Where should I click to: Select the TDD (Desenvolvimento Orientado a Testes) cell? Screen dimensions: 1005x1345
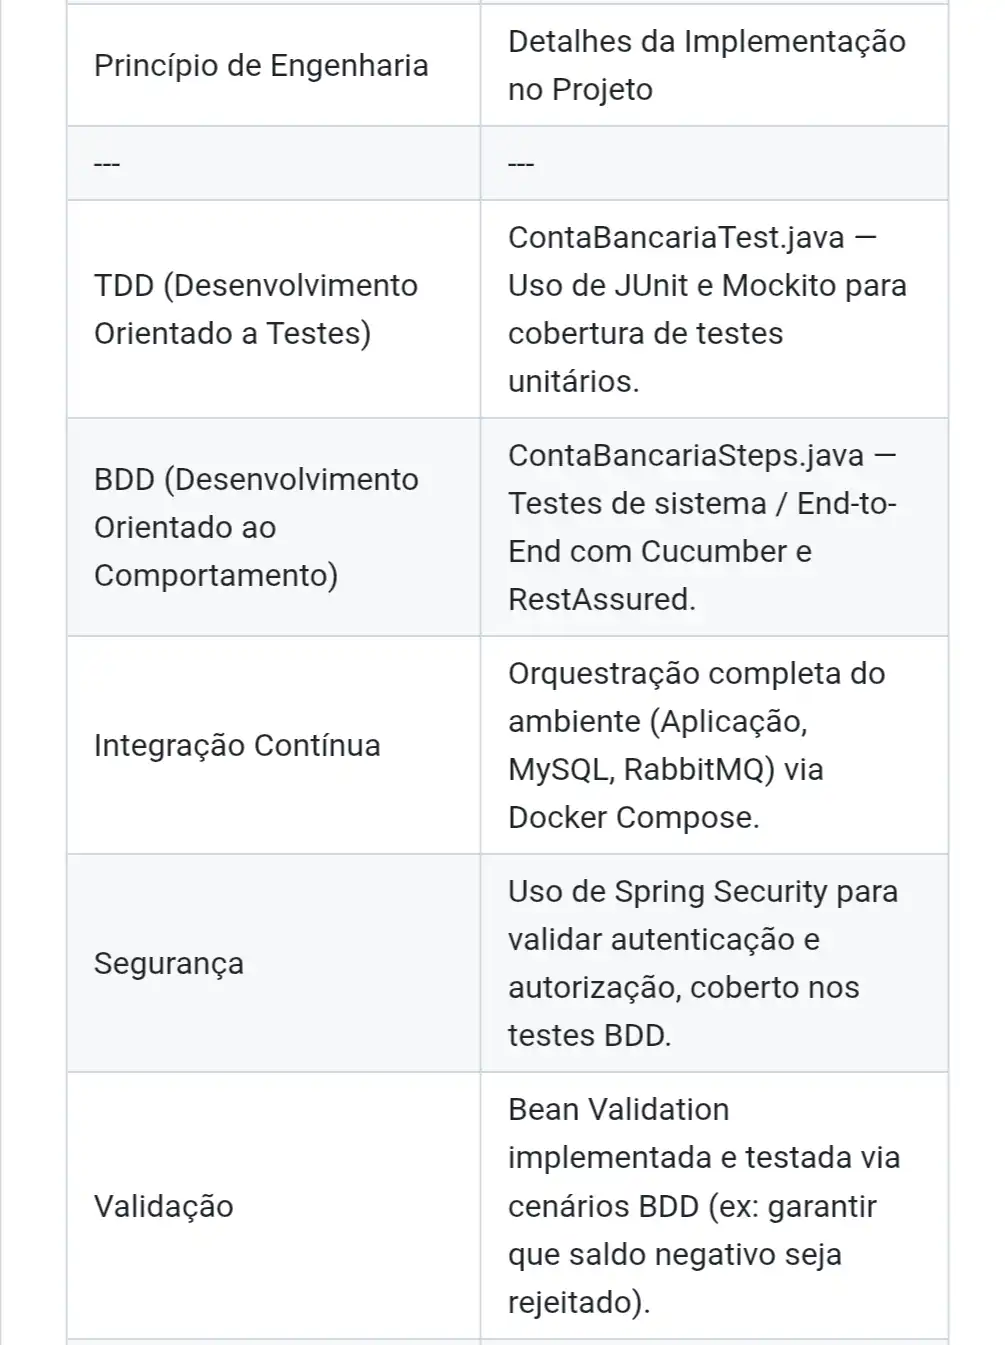(x=256, y=309)
